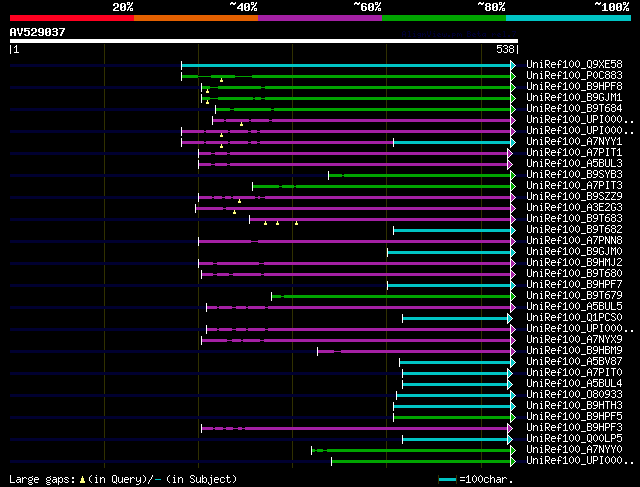This screenshot has width=640, height=487.
Task: Click the purple alignment bar of B9HBM9
Action: pyautogui.click(x=414, y=351)
